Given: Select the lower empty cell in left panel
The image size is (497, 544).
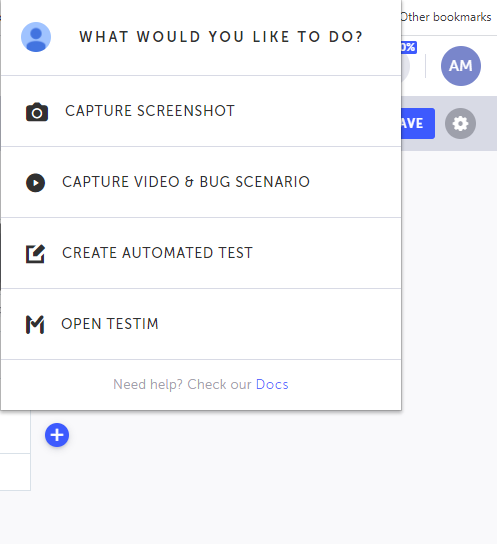Looking at the screenshot, I should (15, 472).
